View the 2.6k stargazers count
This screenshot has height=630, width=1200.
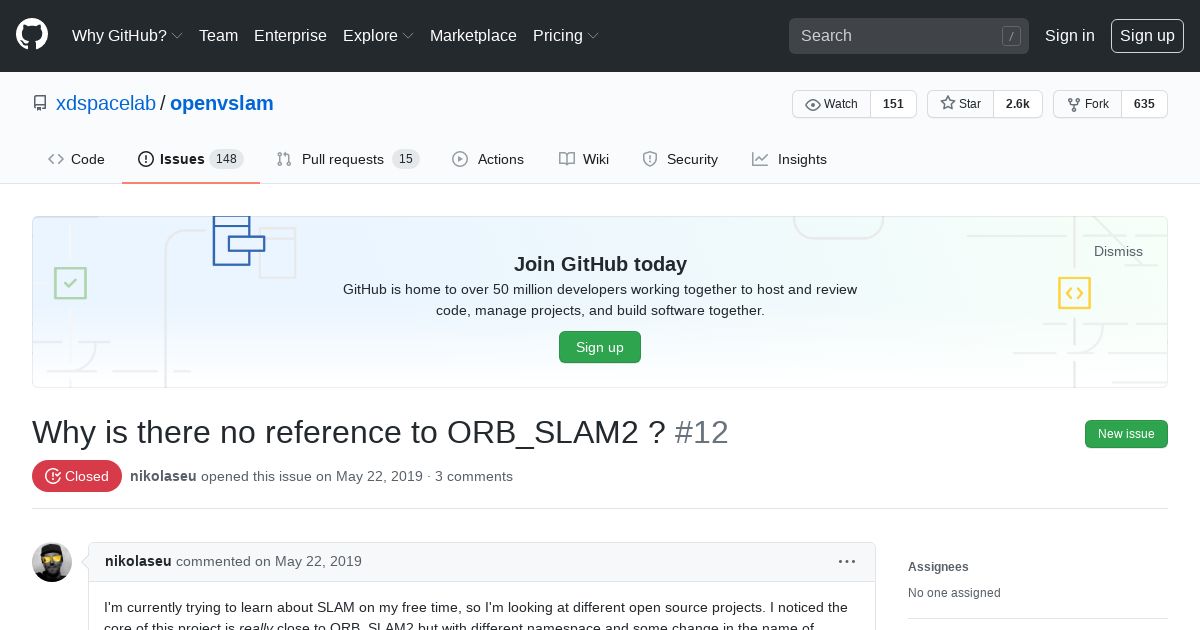pos(1018,104)
